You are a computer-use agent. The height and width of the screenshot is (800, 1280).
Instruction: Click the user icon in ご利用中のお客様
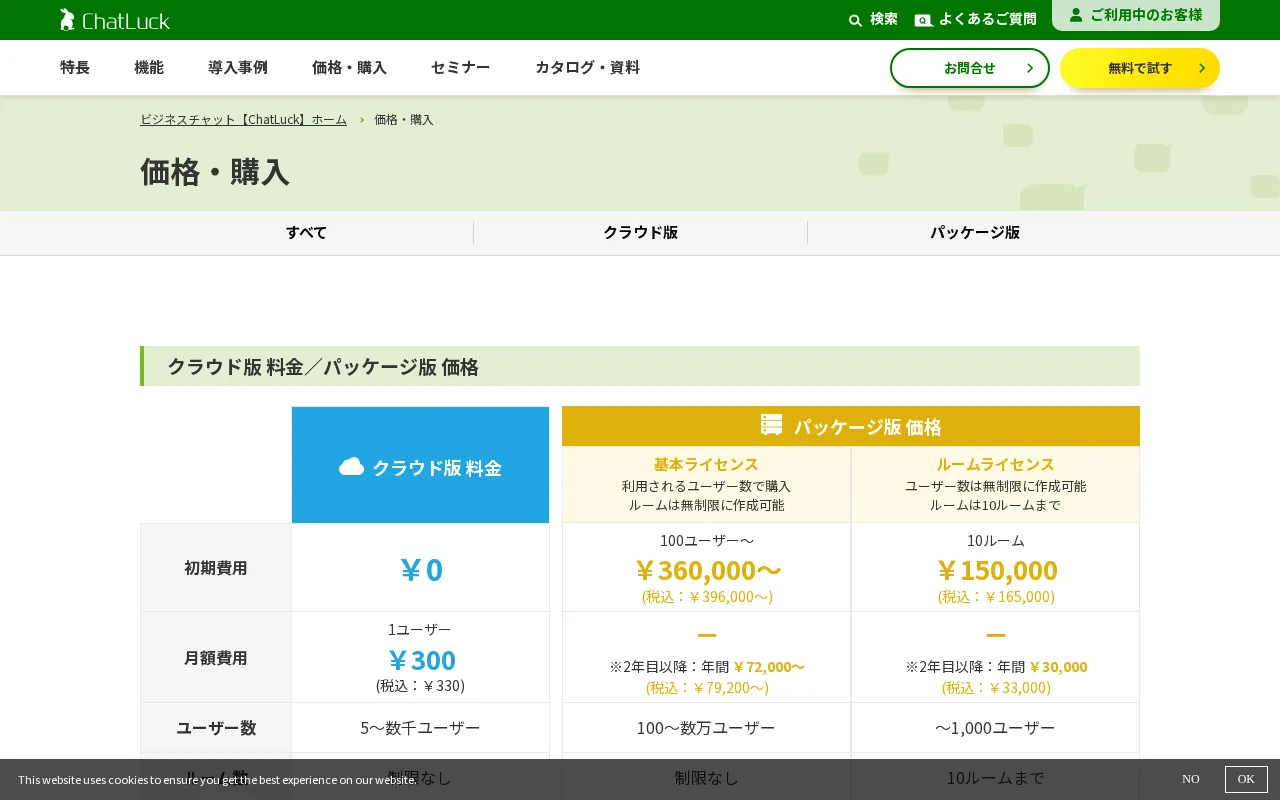[x=1076, y=15]
